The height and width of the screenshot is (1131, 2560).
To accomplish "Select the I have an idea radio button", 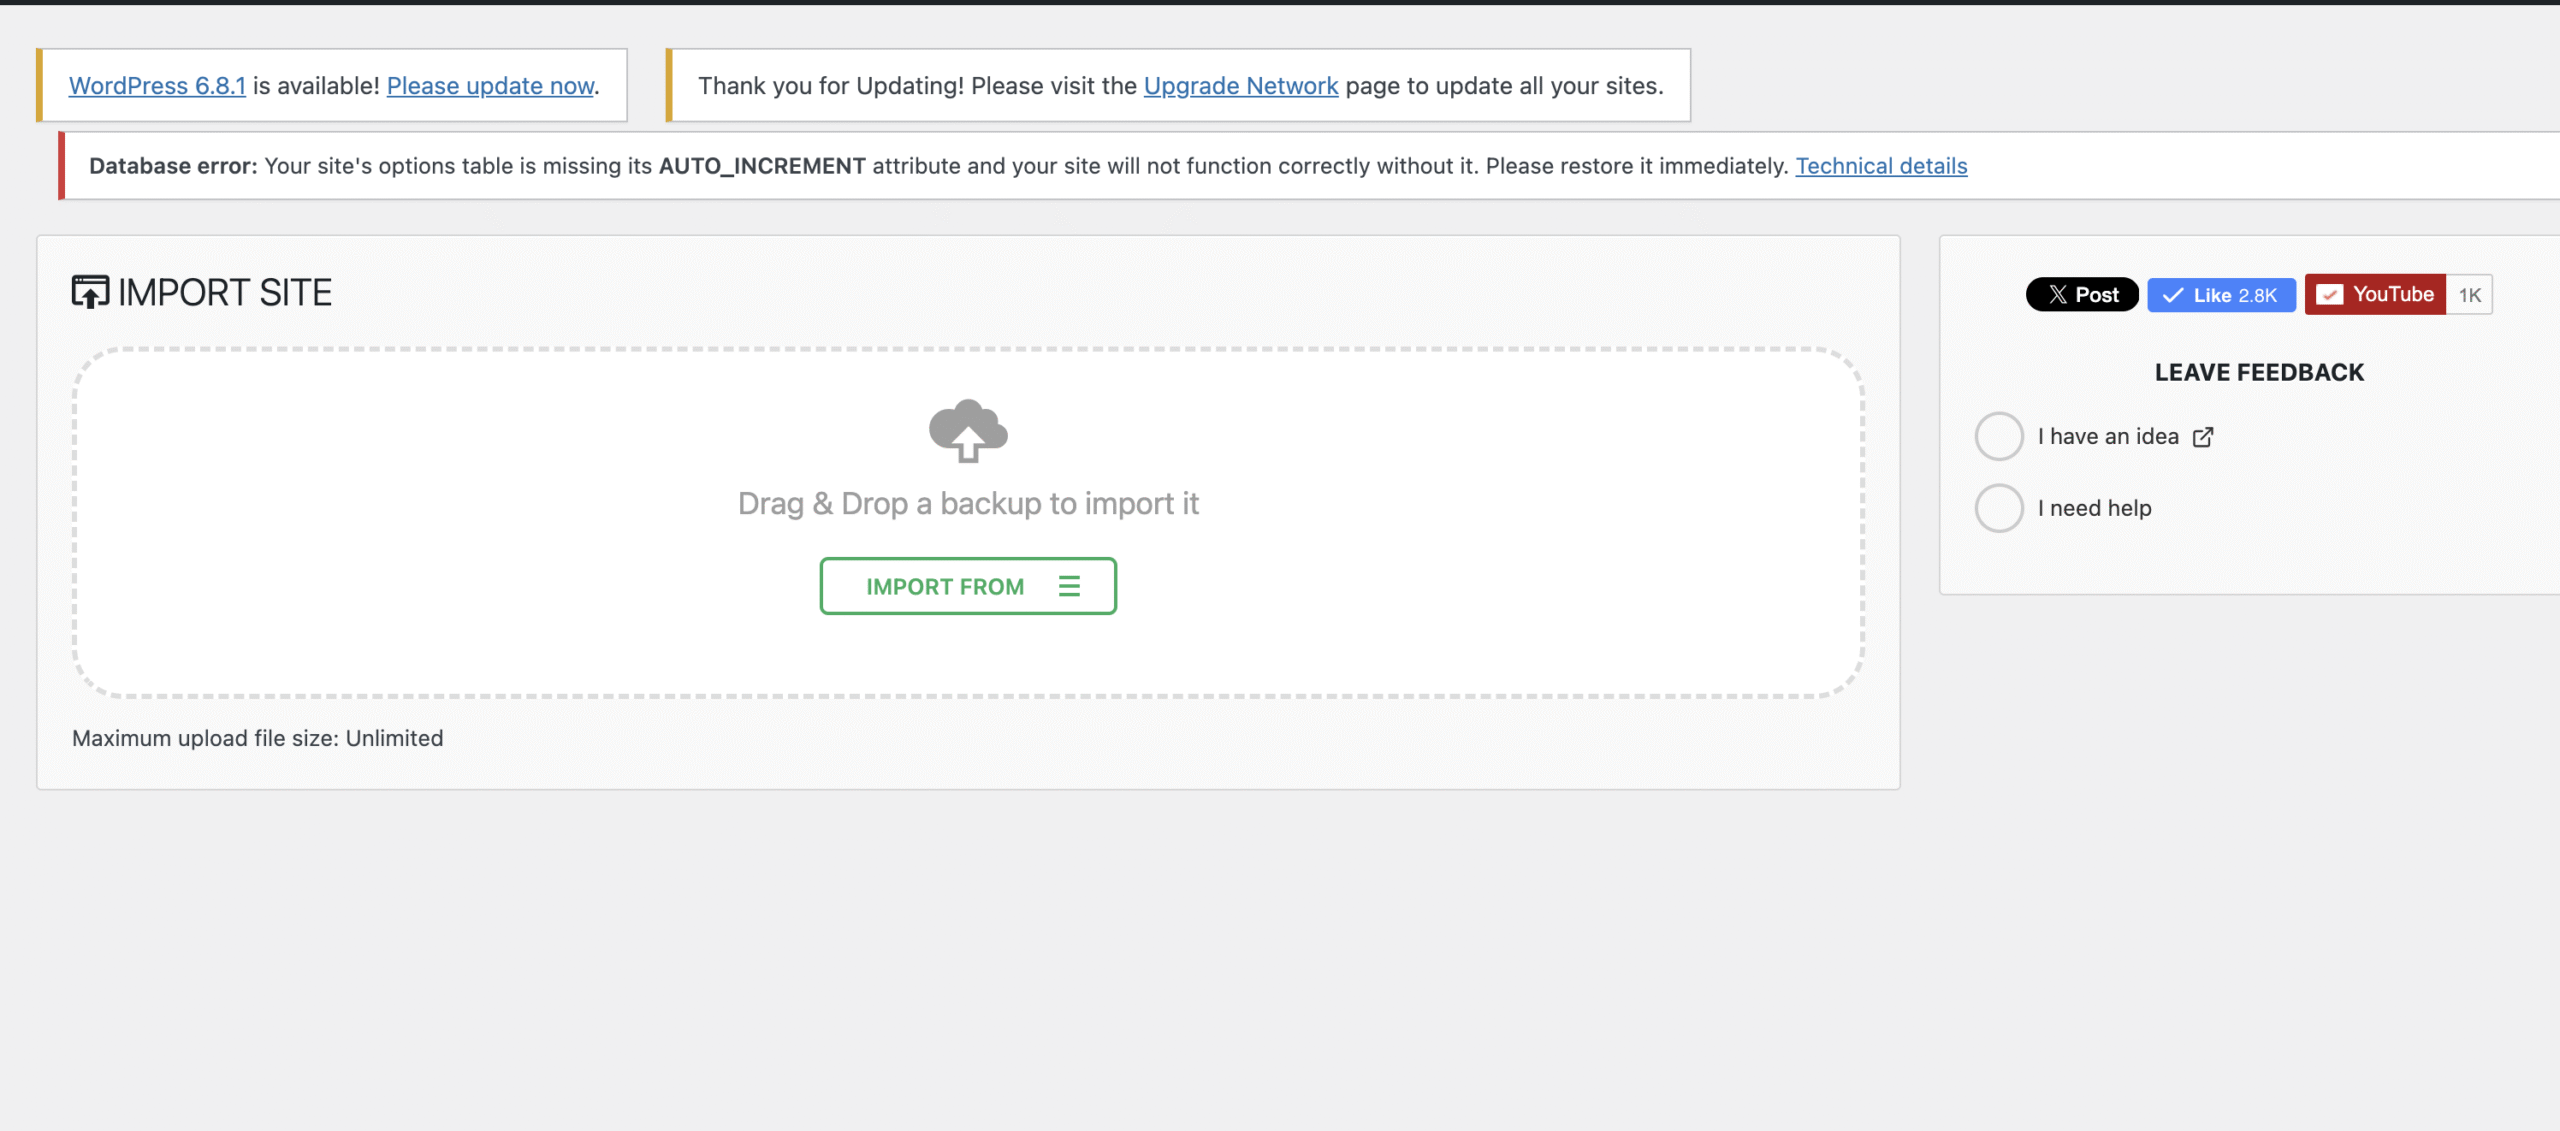I will click(1999, 436).
